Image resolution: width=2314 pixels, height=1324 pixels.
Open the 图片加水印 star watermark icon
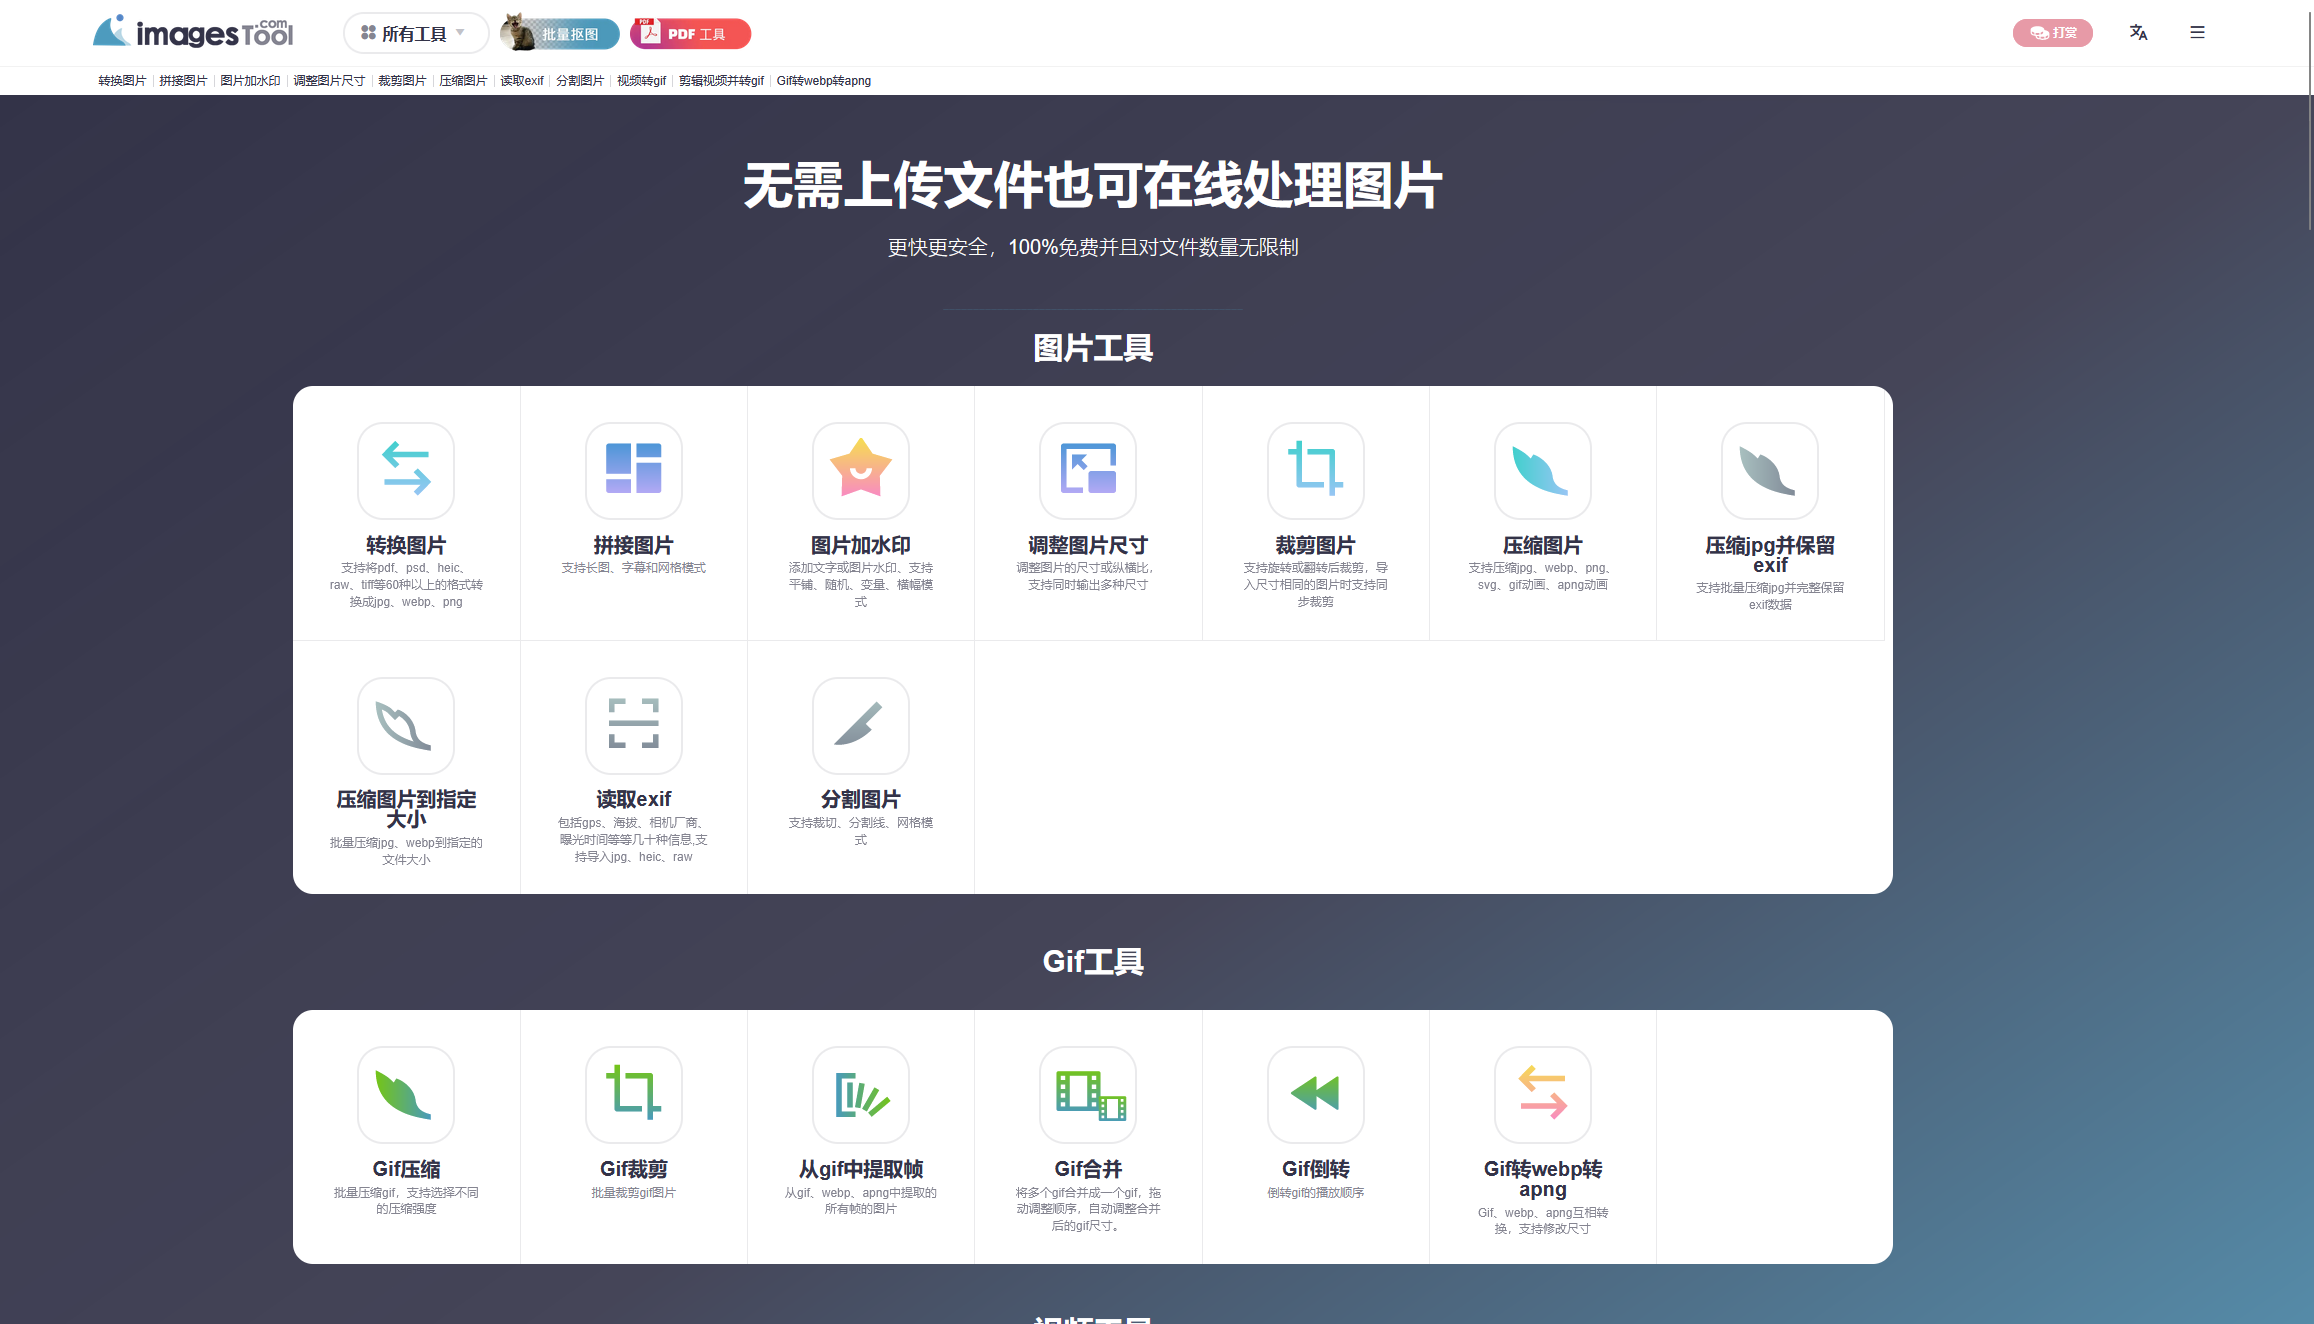(x=860, y=470)
